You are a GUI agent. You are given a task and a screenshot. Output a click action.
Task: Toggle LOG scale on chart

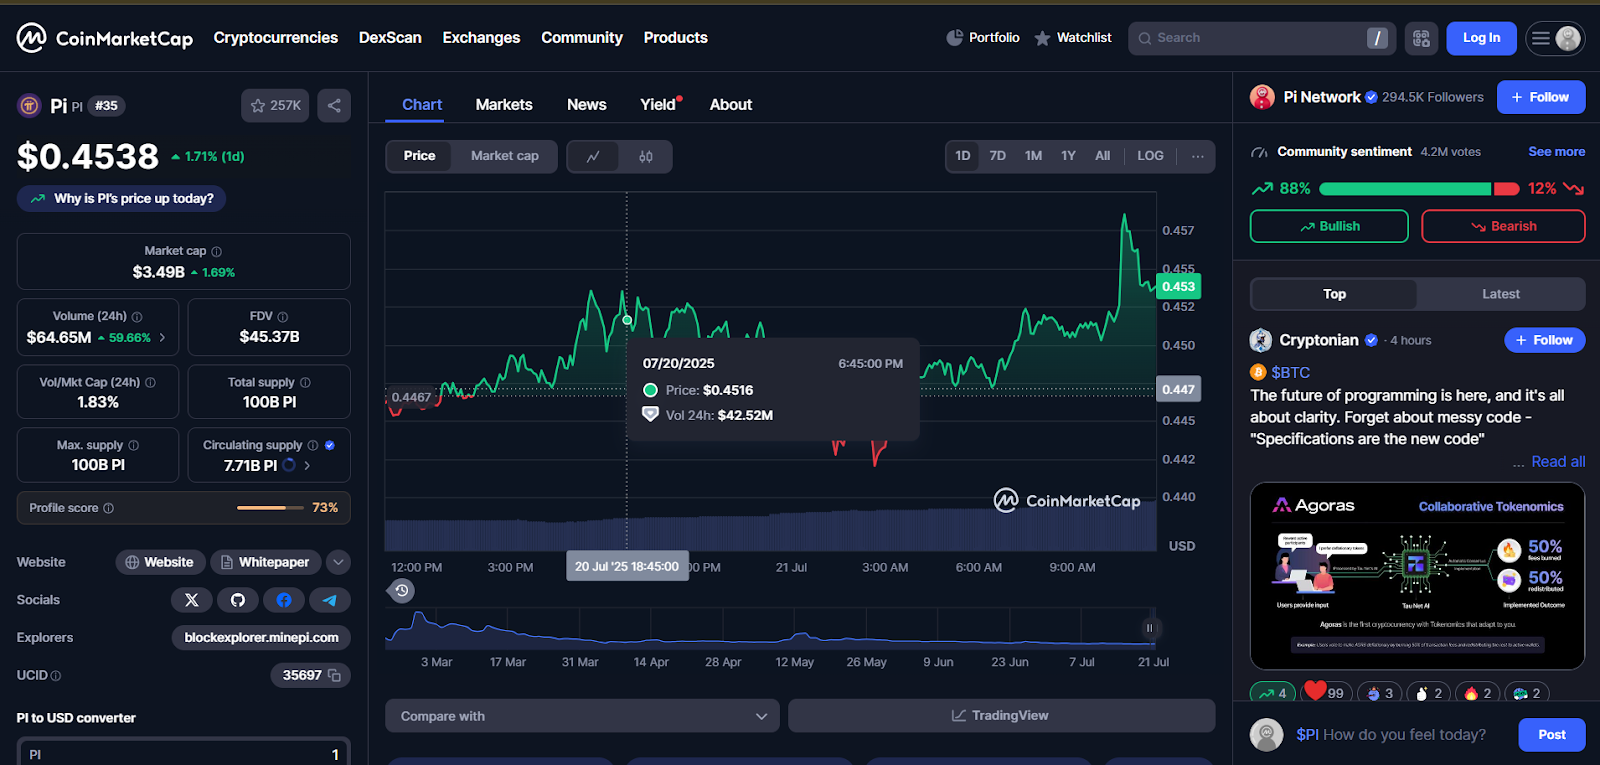pyautogui.click(x=1150, y=156)
